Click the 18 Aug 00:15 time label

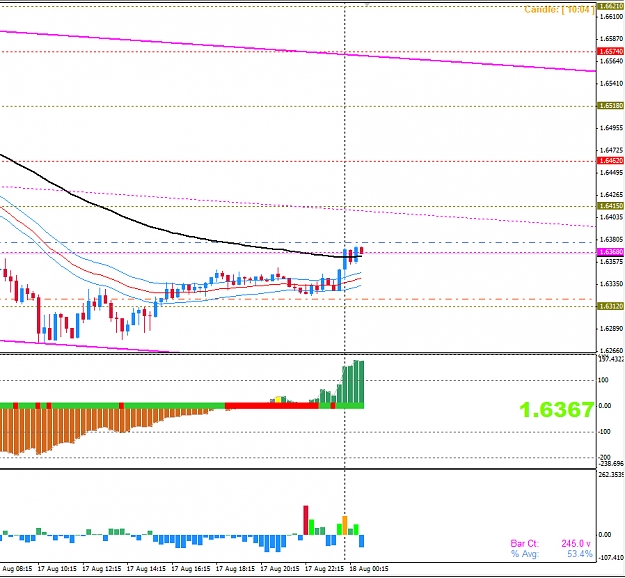click(369, 569)
